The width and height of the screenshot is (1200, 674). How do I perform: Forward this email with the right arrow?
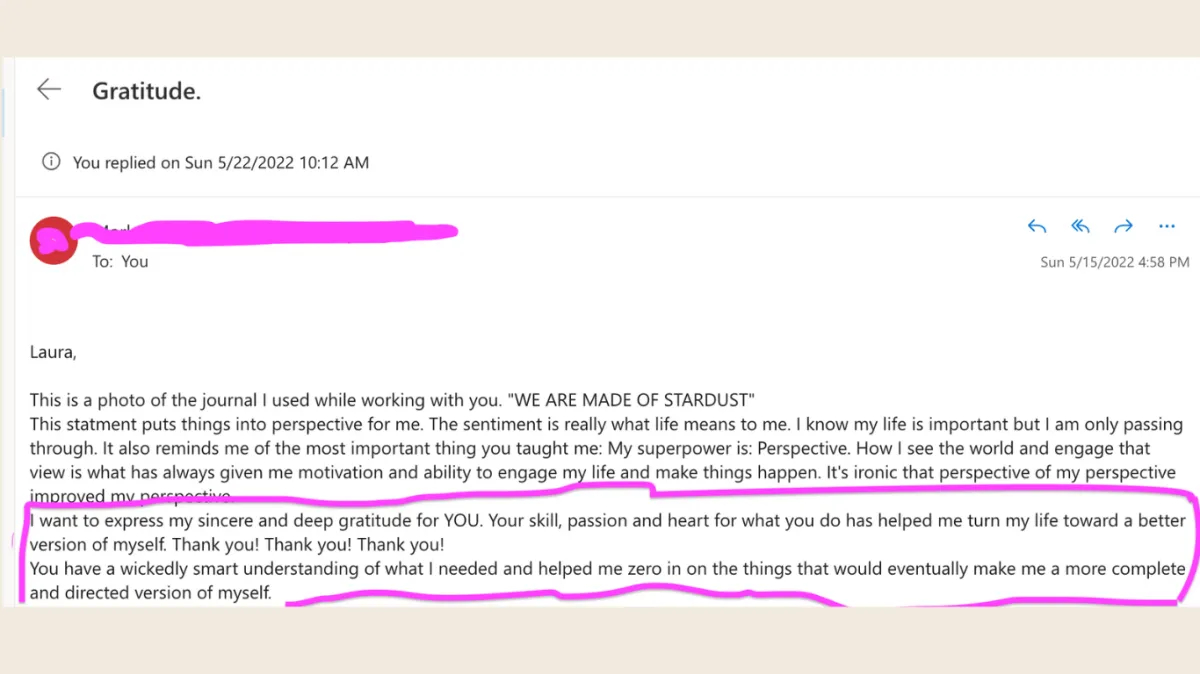(1123, 227)
